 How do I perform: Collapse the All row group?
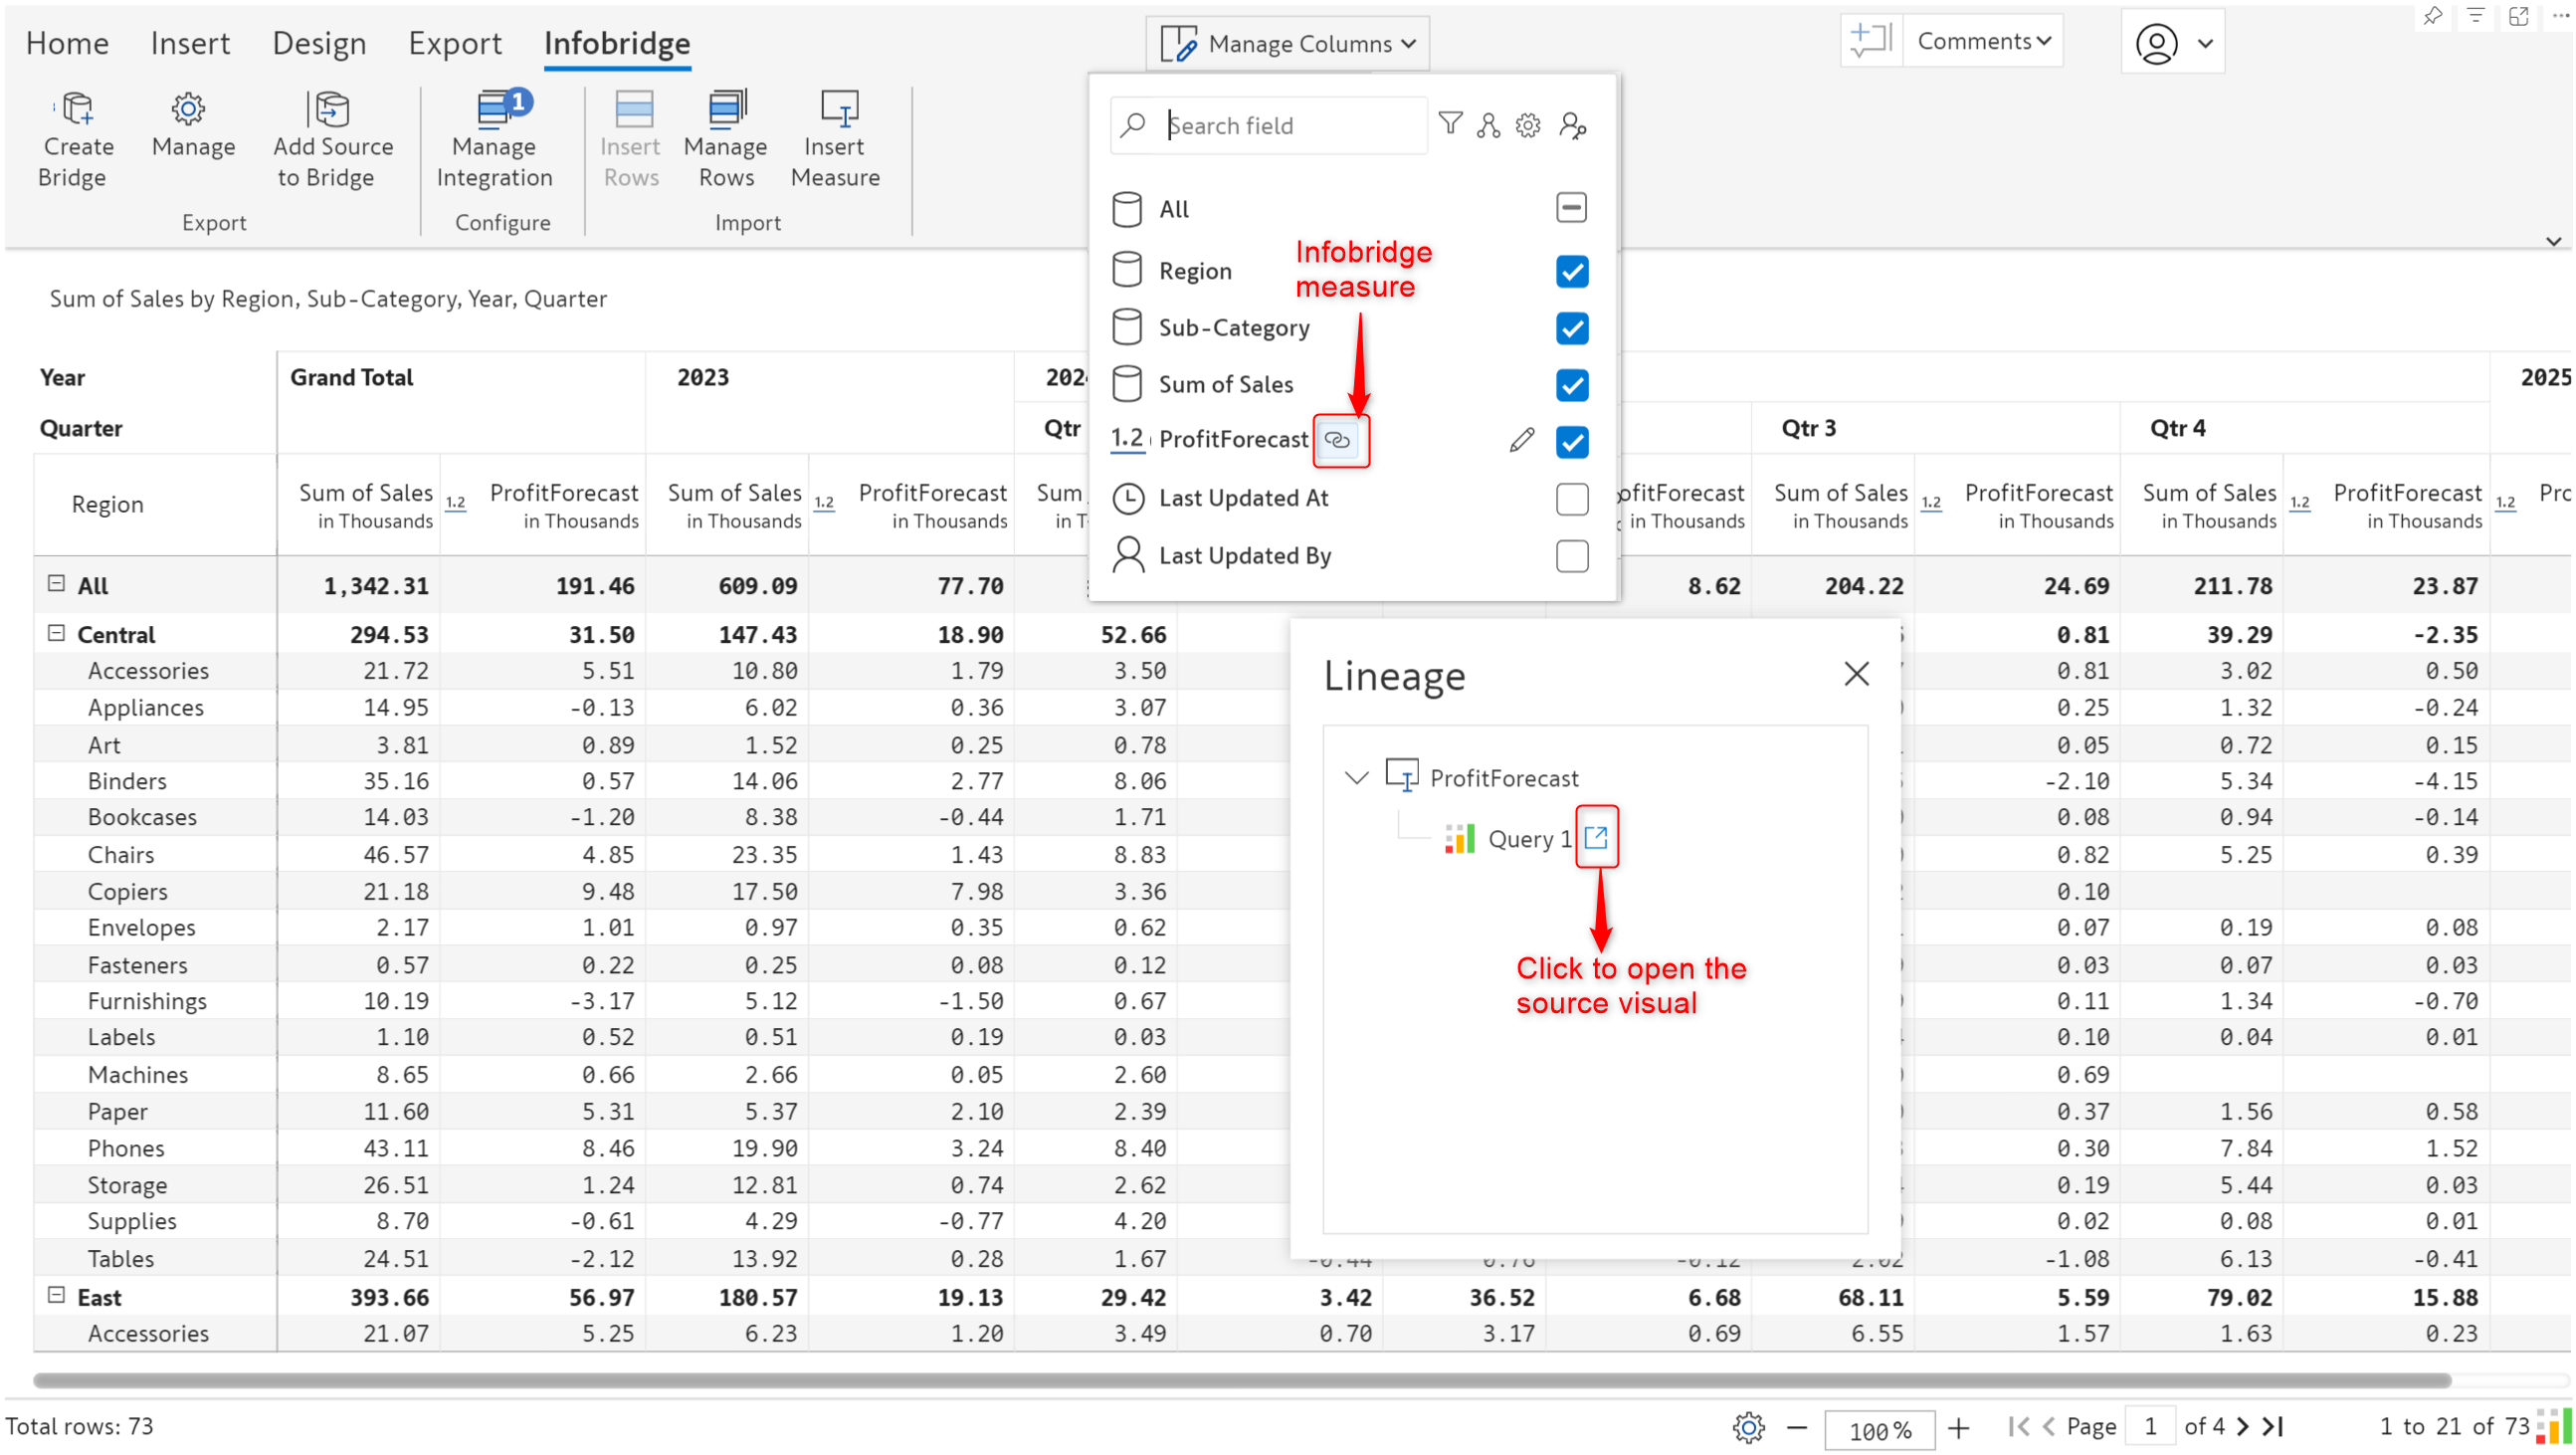56,583
